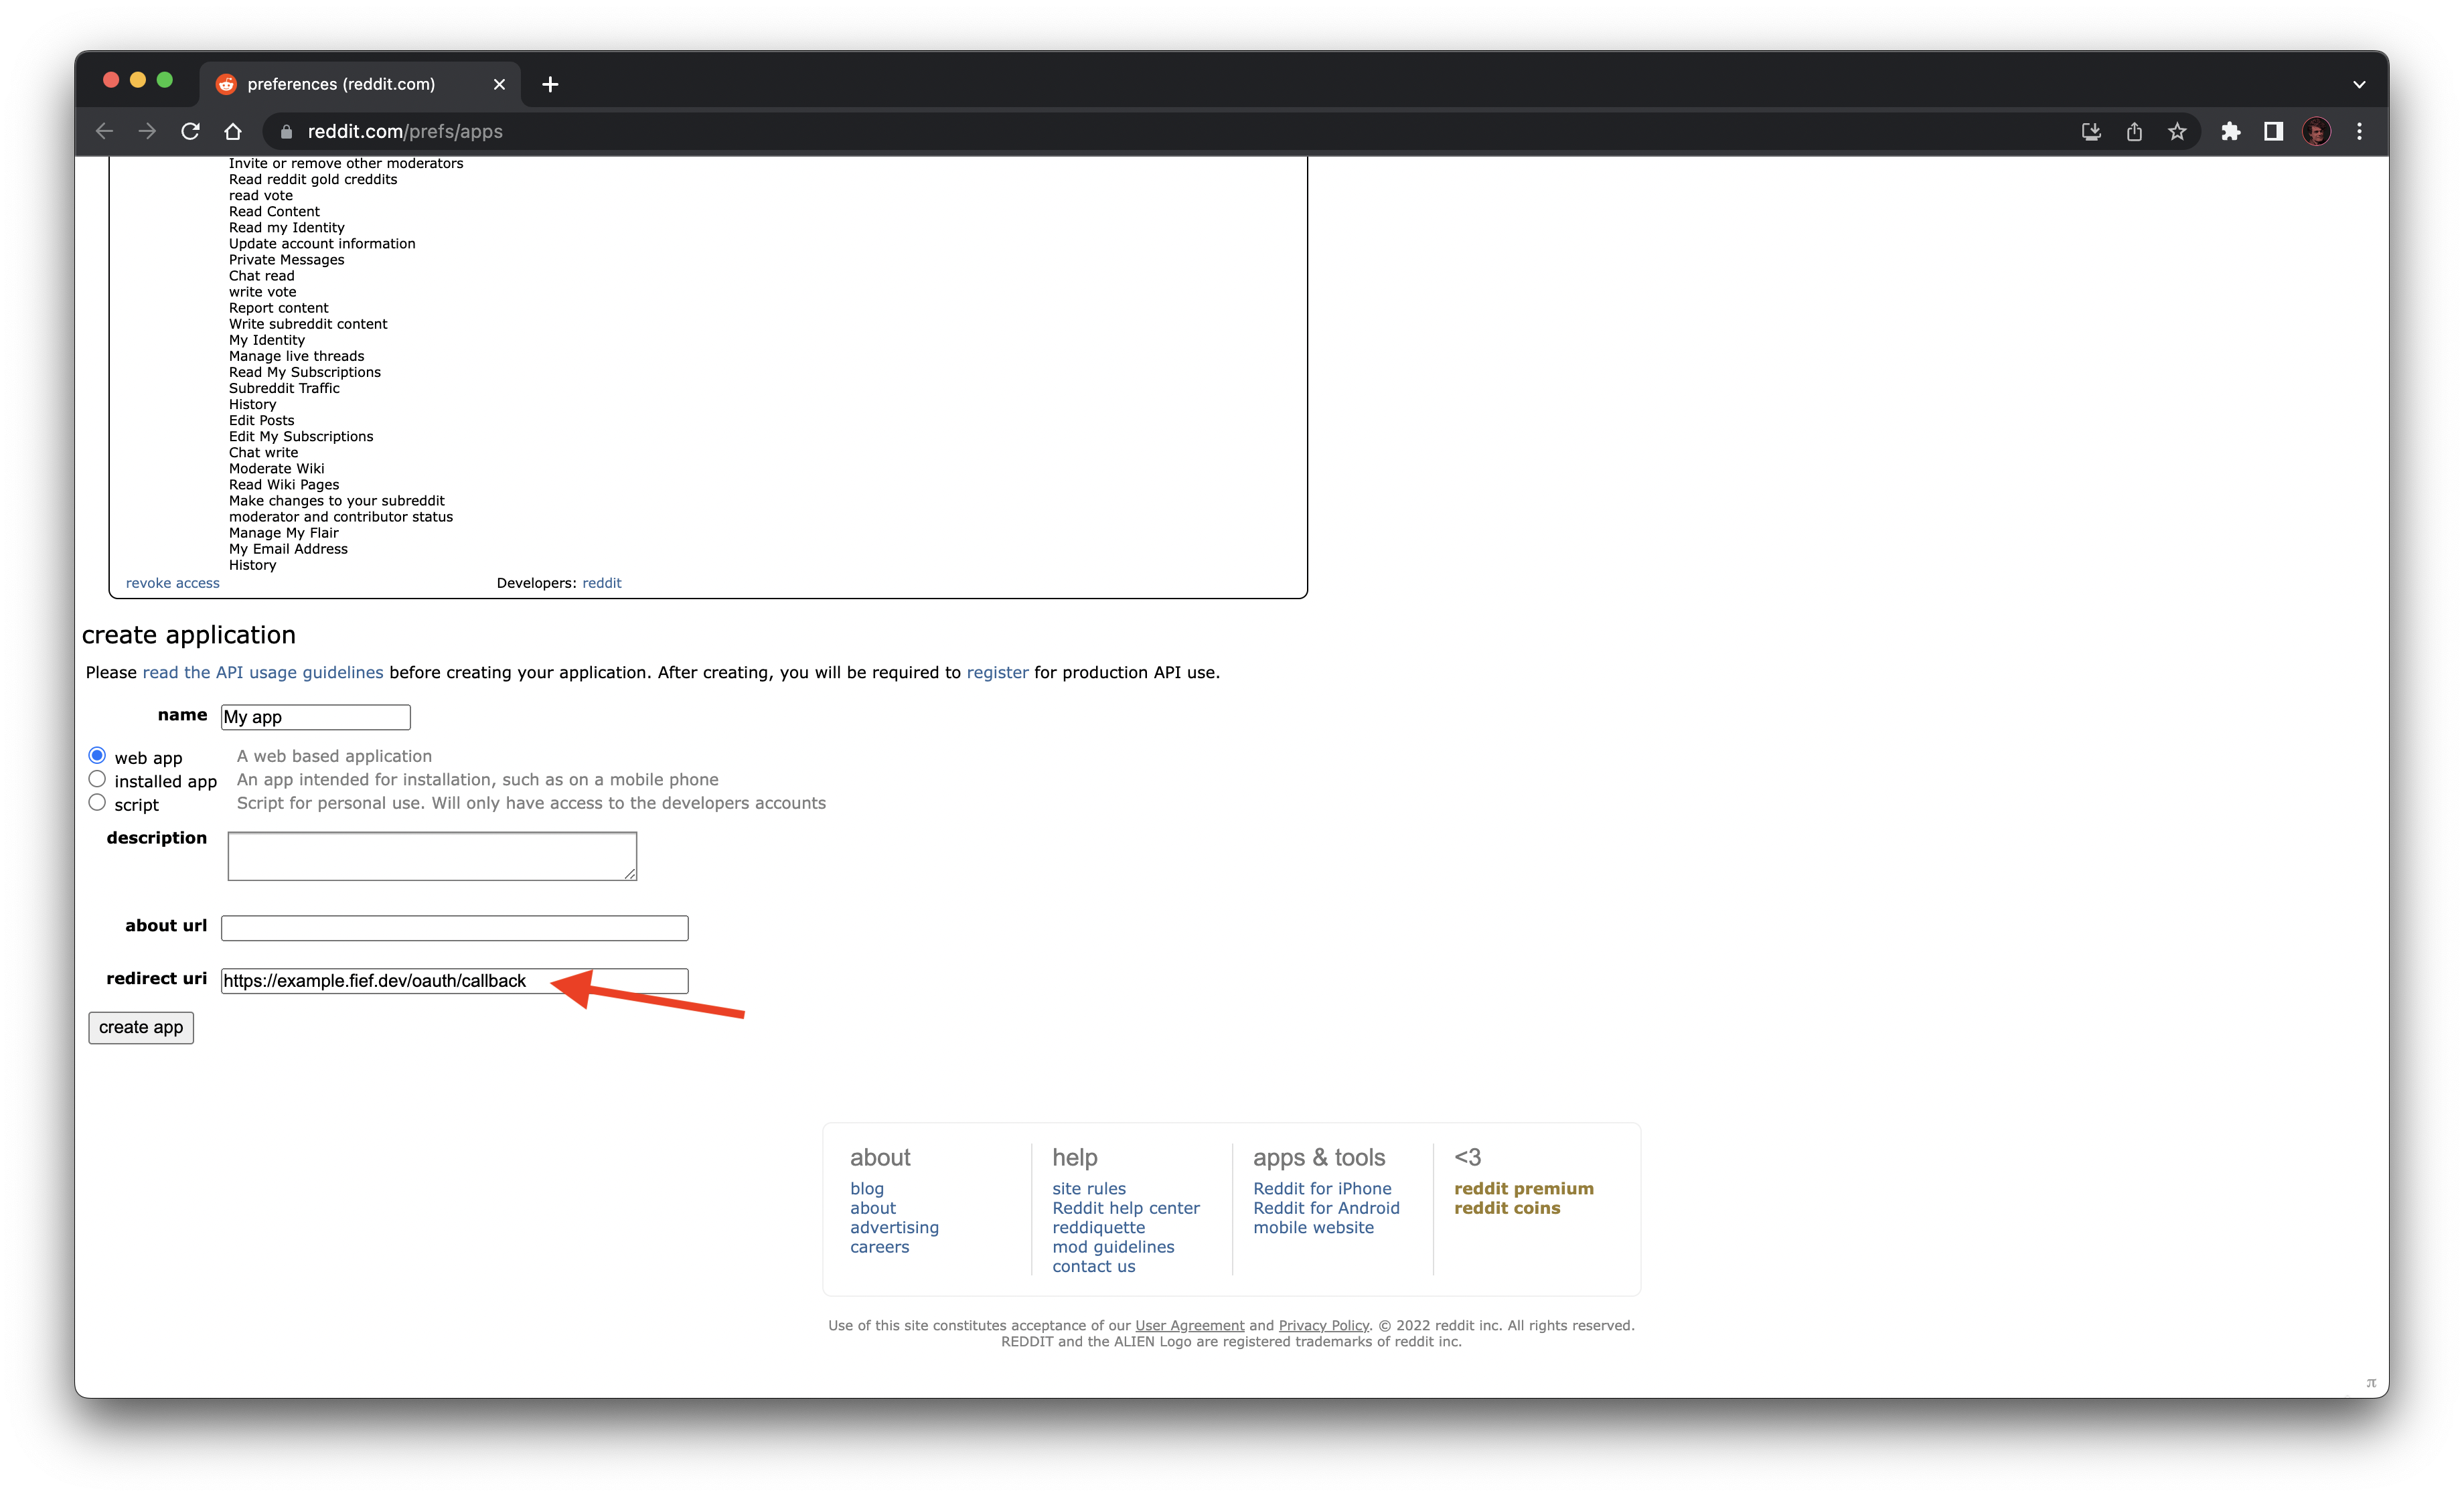Open a new browser tab
This screenshot has height=1497, width=2464.
point(549,84)
